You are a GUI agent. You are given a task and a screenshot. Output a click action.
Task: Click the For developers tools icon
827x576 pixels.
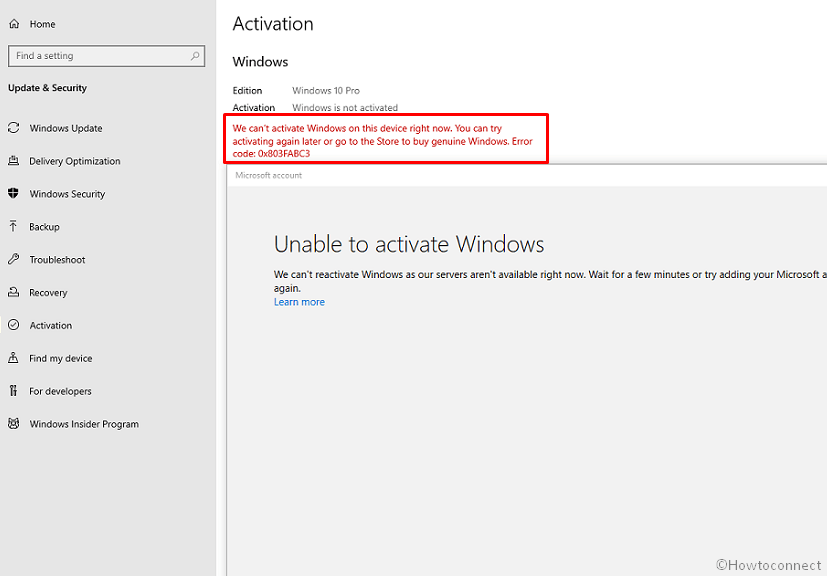click(x=14, y=391)
